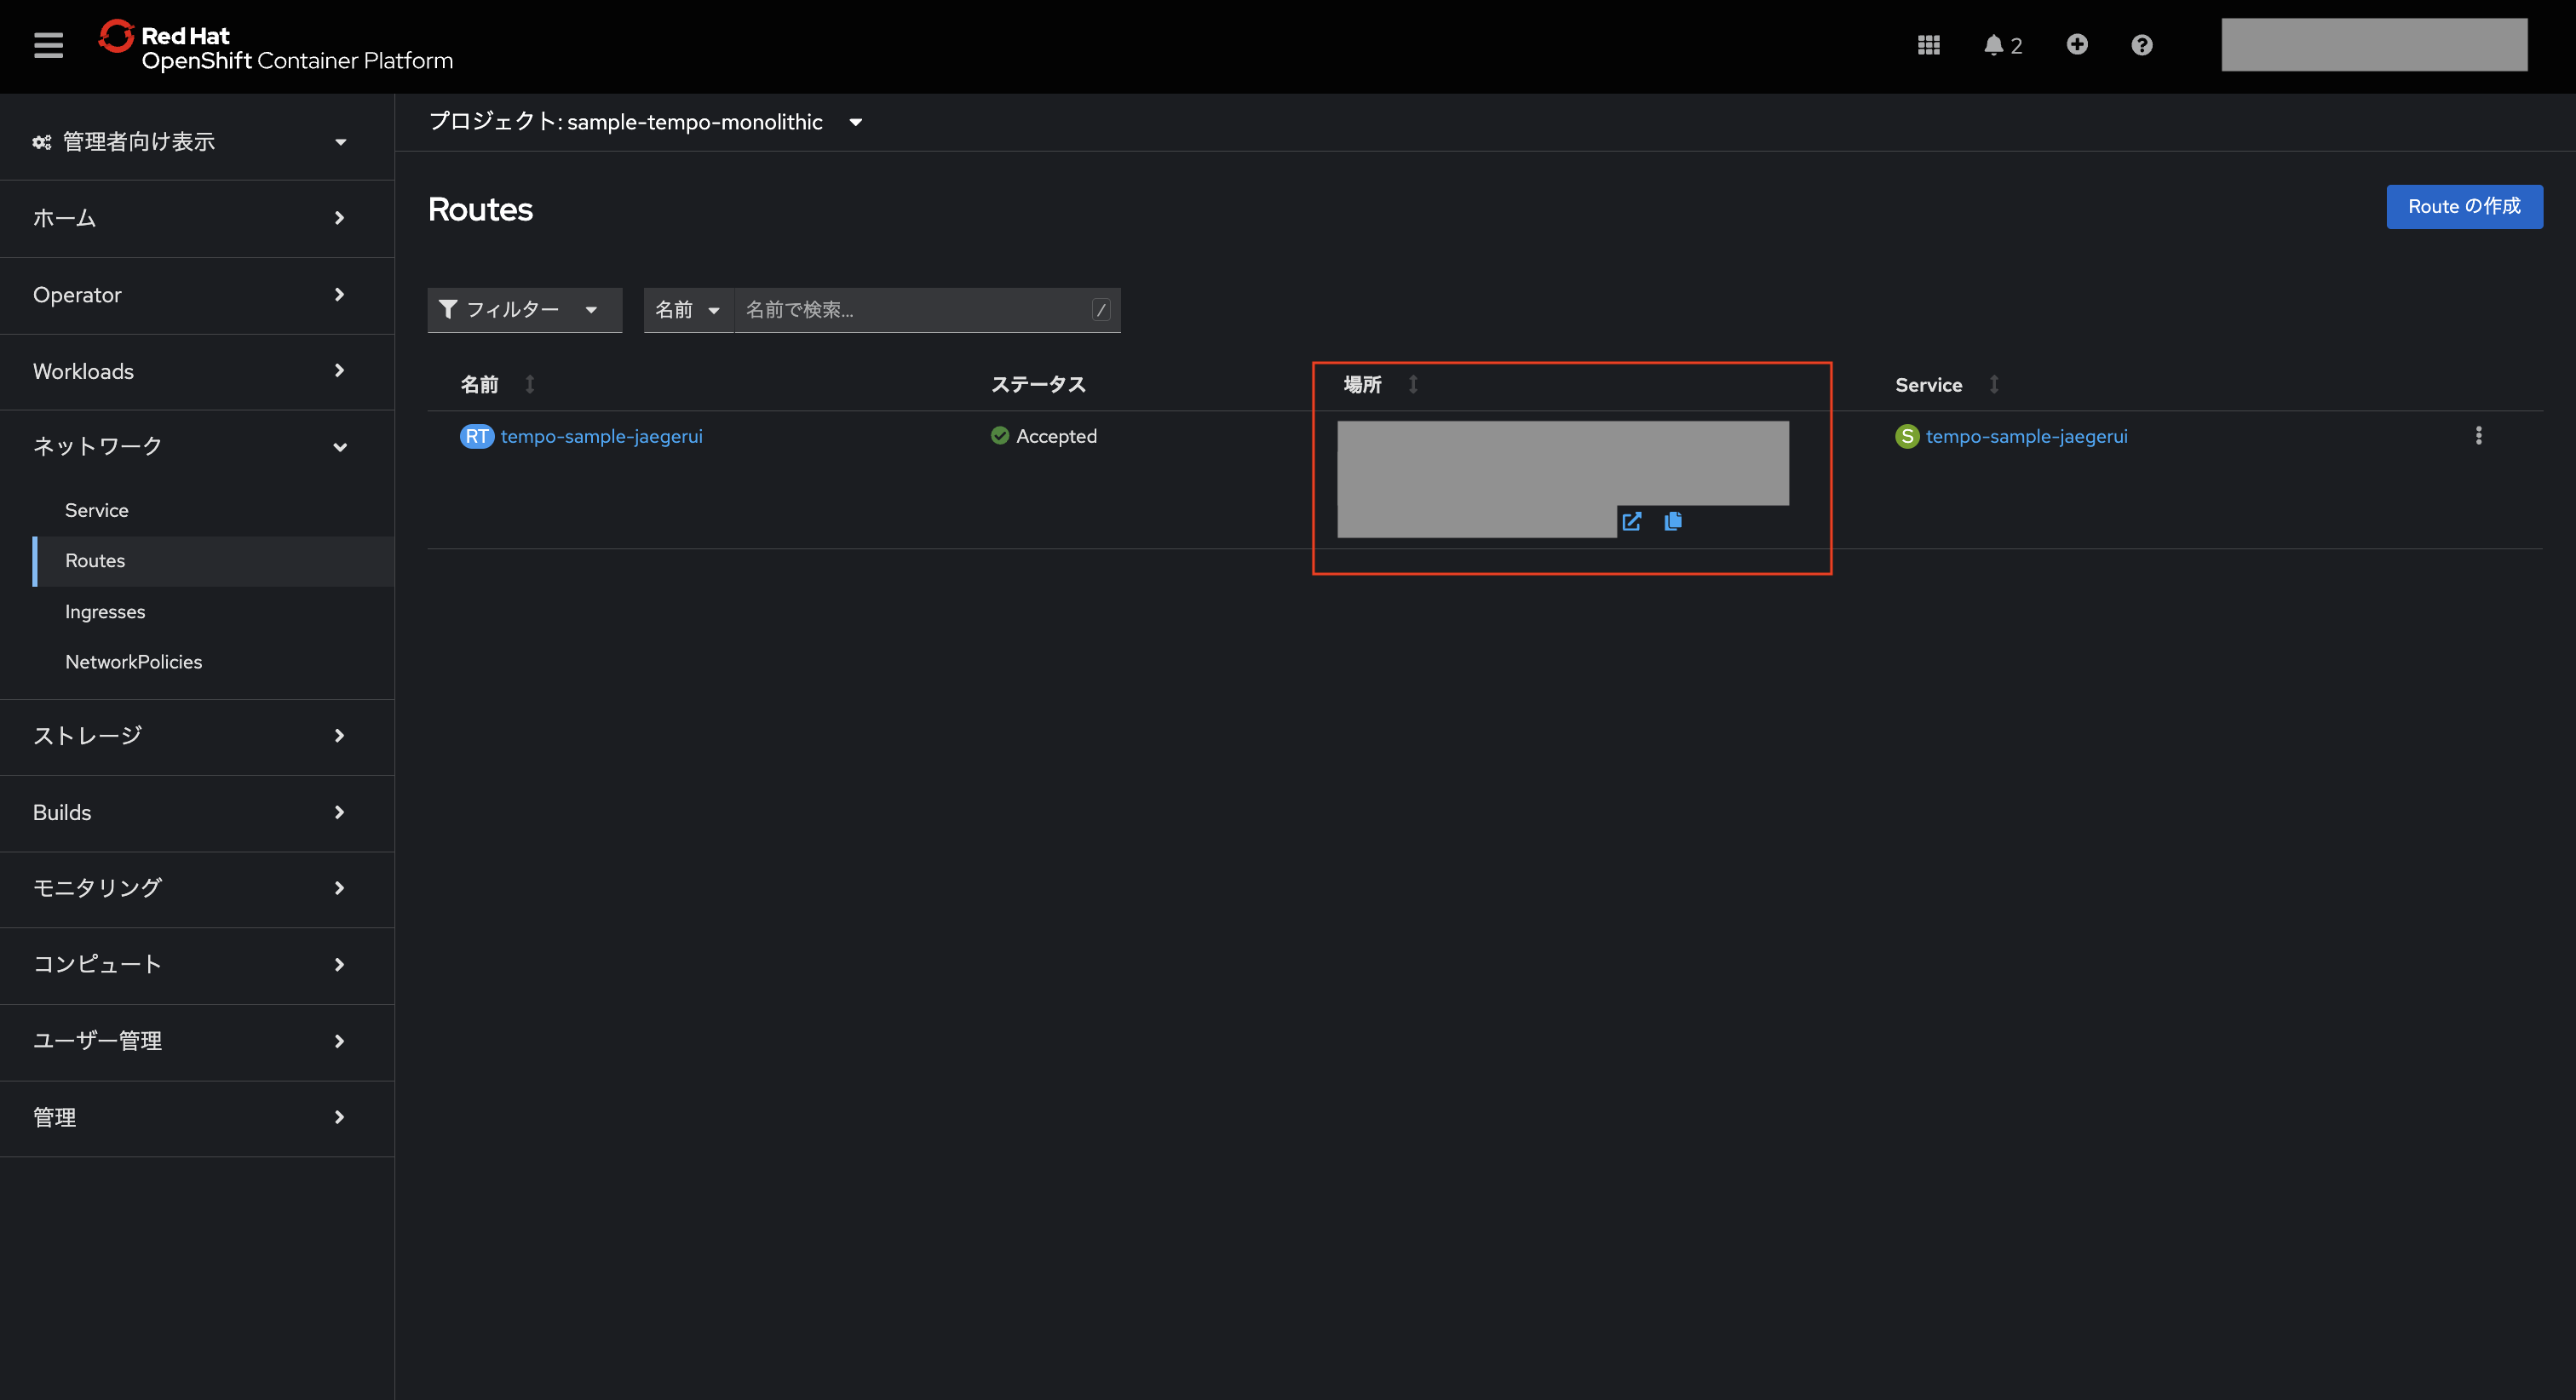Collapse the ネットワーク navigation section
Viewport: 2576px width, 1400px height.
[190, 447]
